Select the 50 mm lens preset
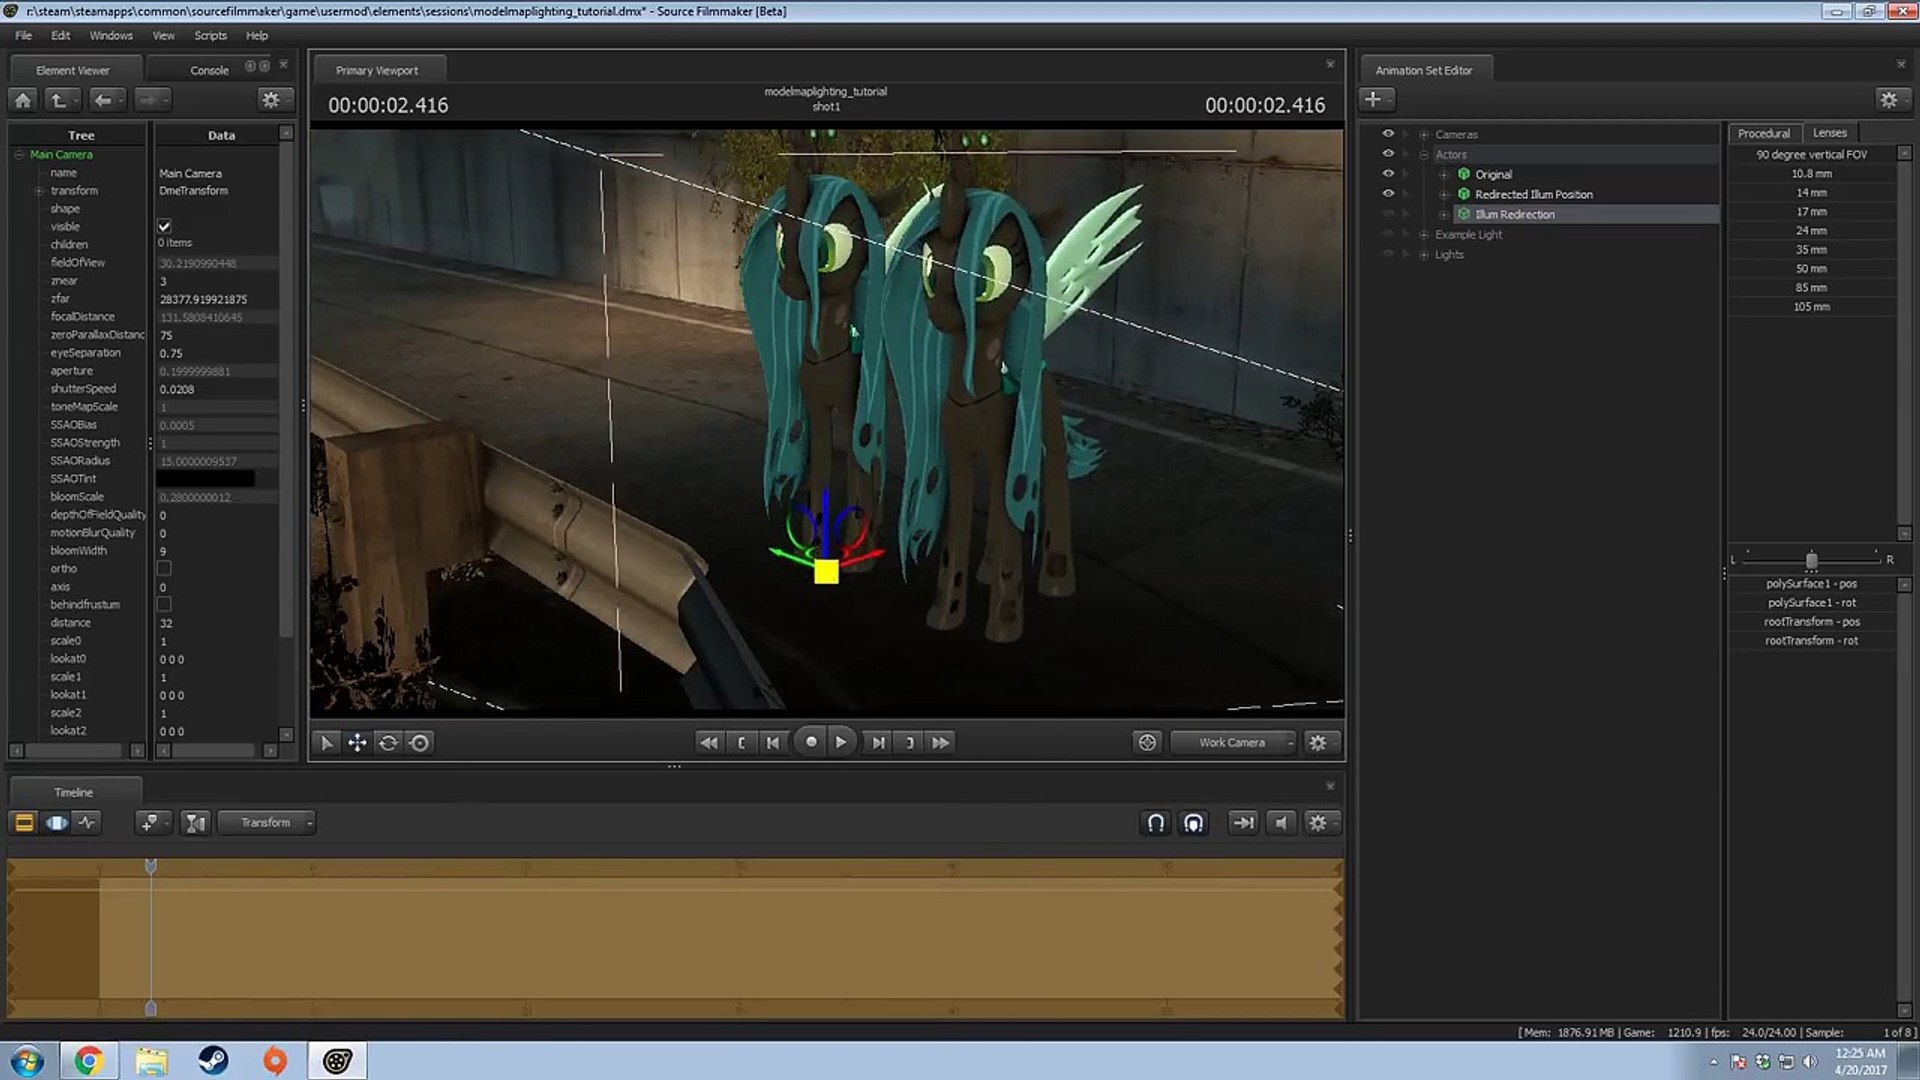 pos(1811,268)
